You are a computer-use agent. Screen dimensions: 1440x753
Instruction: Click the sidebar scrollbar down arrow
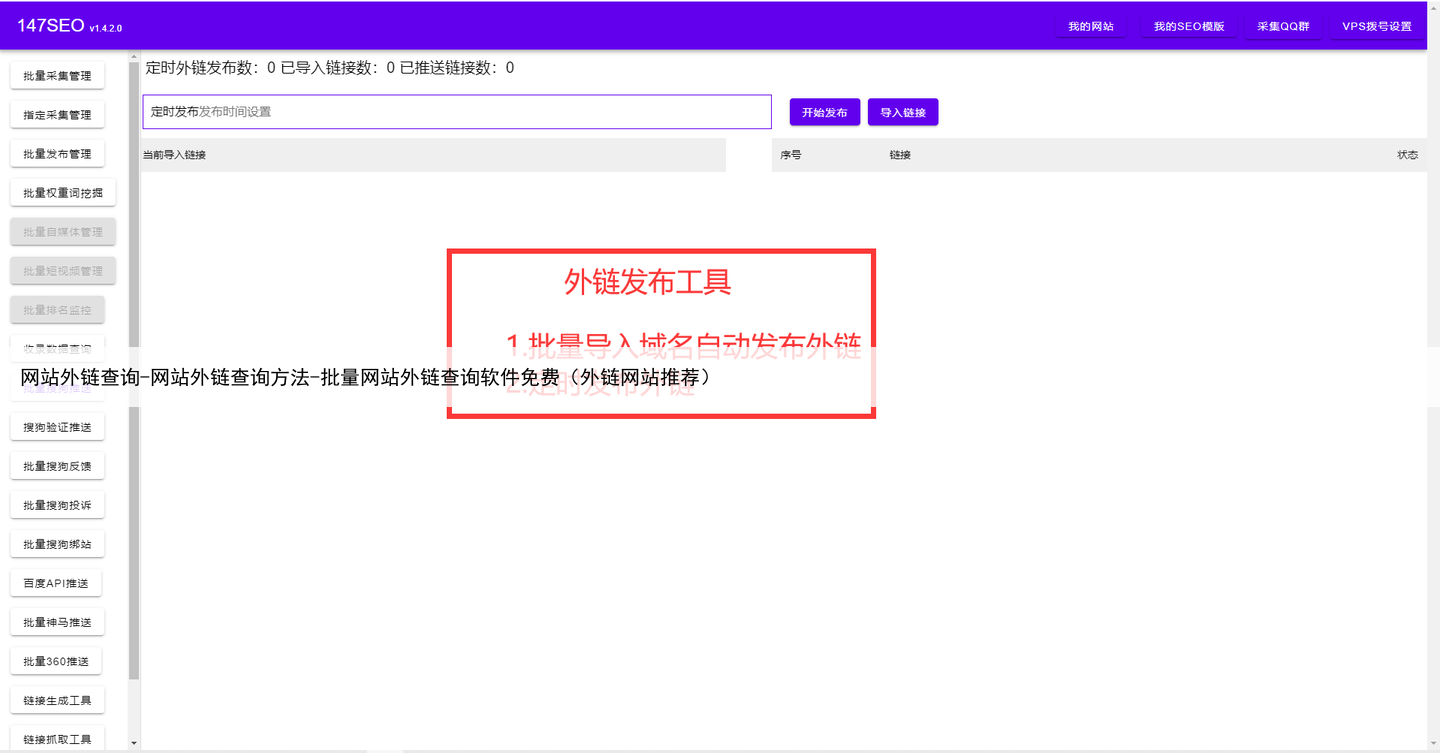click(135, 743)
